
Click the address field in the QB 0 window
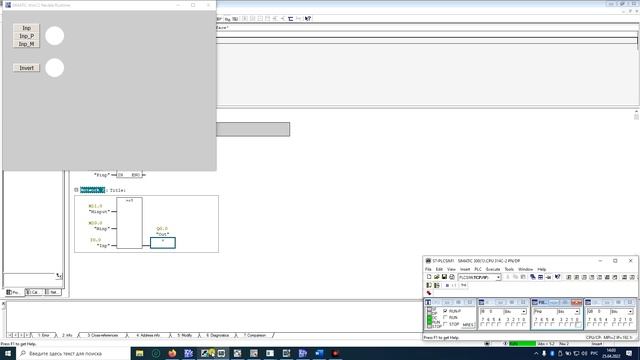[598, 311]
